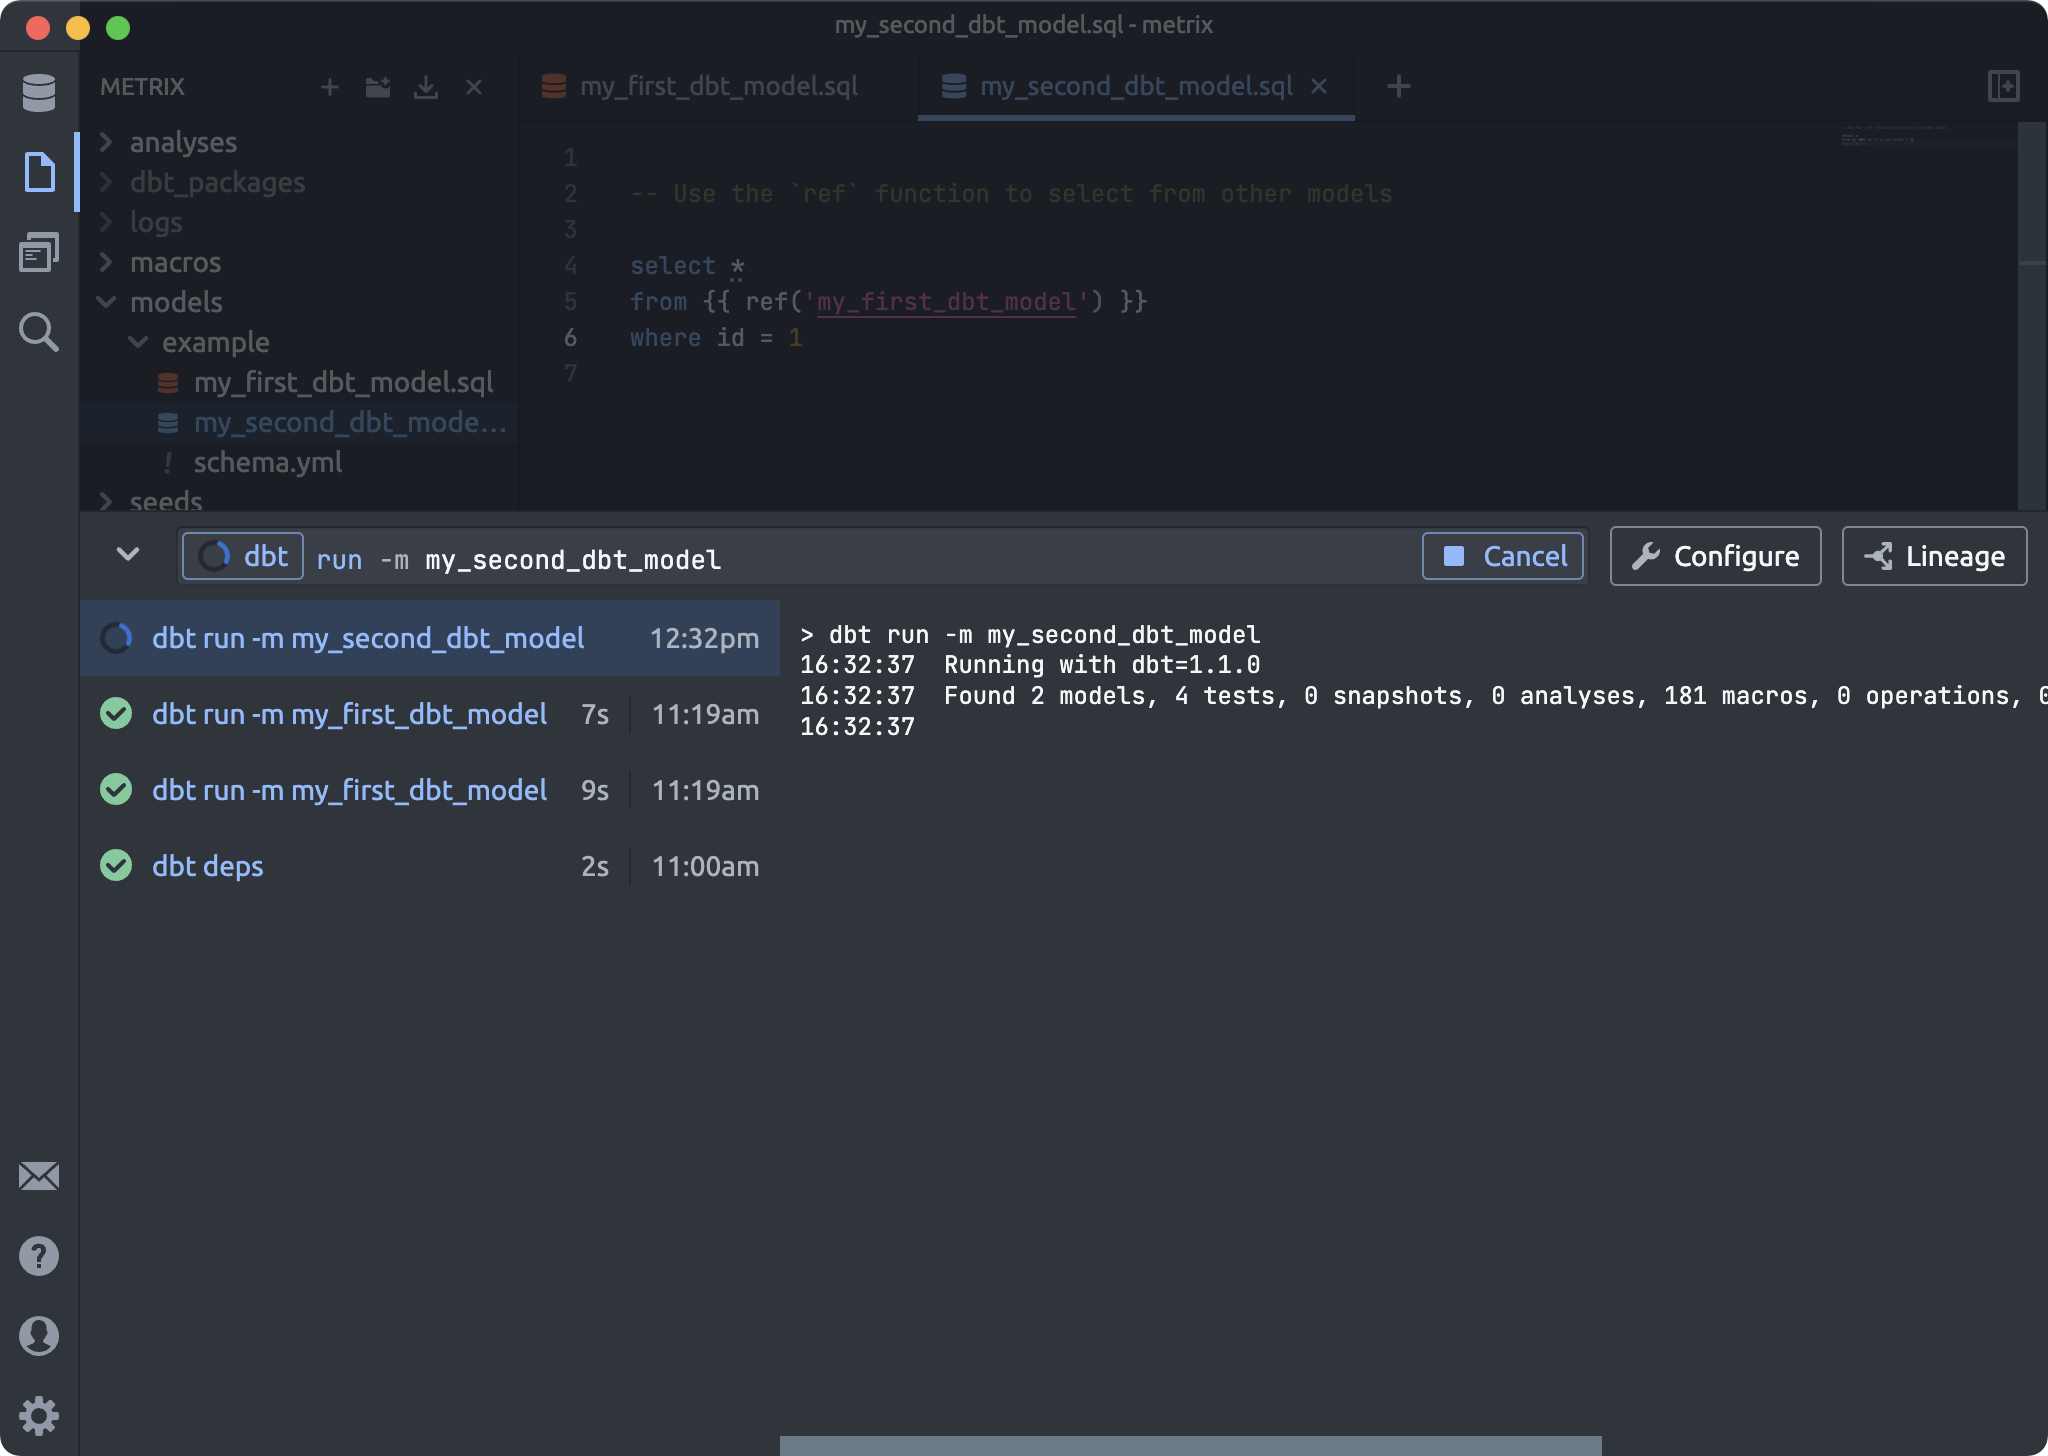Click the horizontal scrollbar under output log
Image resolution: width=2048 pixels, height=1456 pixels.
(x=1190, y=1446)
